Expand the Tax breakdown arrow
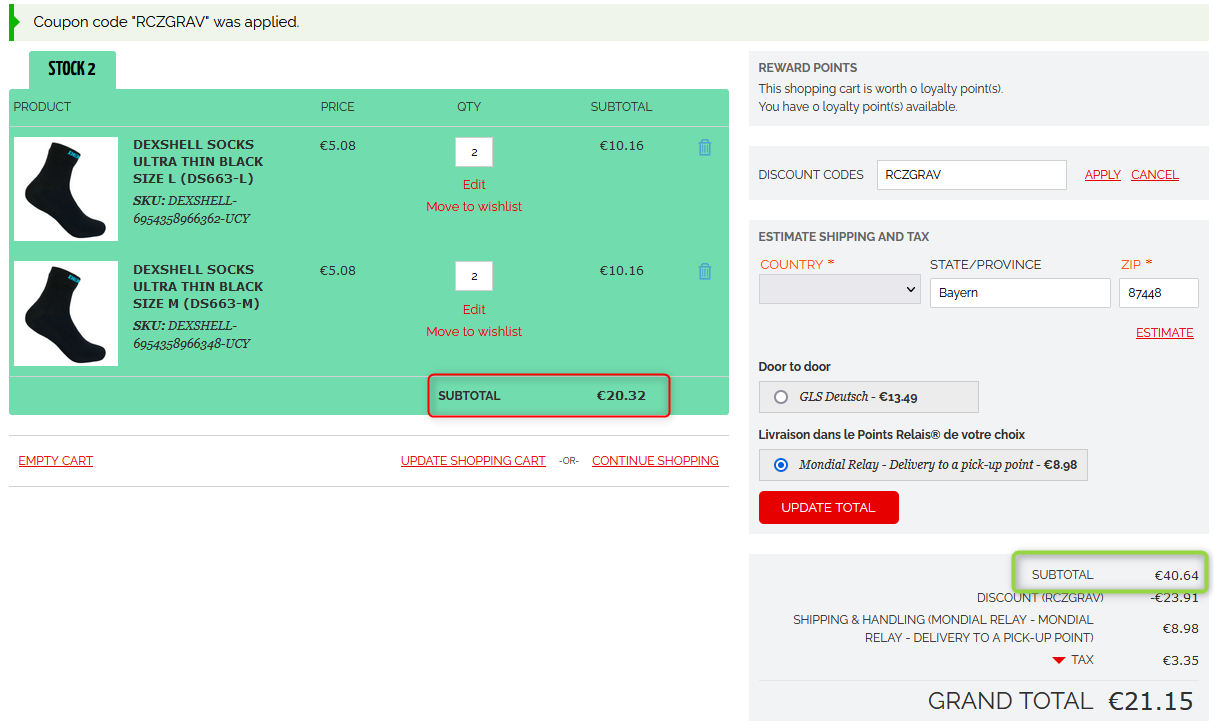The width and height of the screenshot is (1214, 721). [x=1058, y=660]
